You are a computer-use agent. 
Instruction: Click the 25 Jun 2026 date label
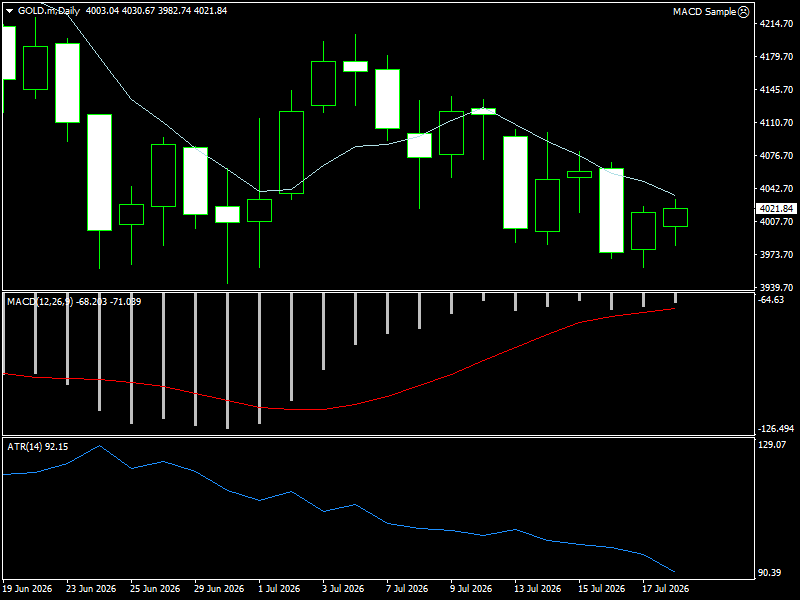point(155,589)
